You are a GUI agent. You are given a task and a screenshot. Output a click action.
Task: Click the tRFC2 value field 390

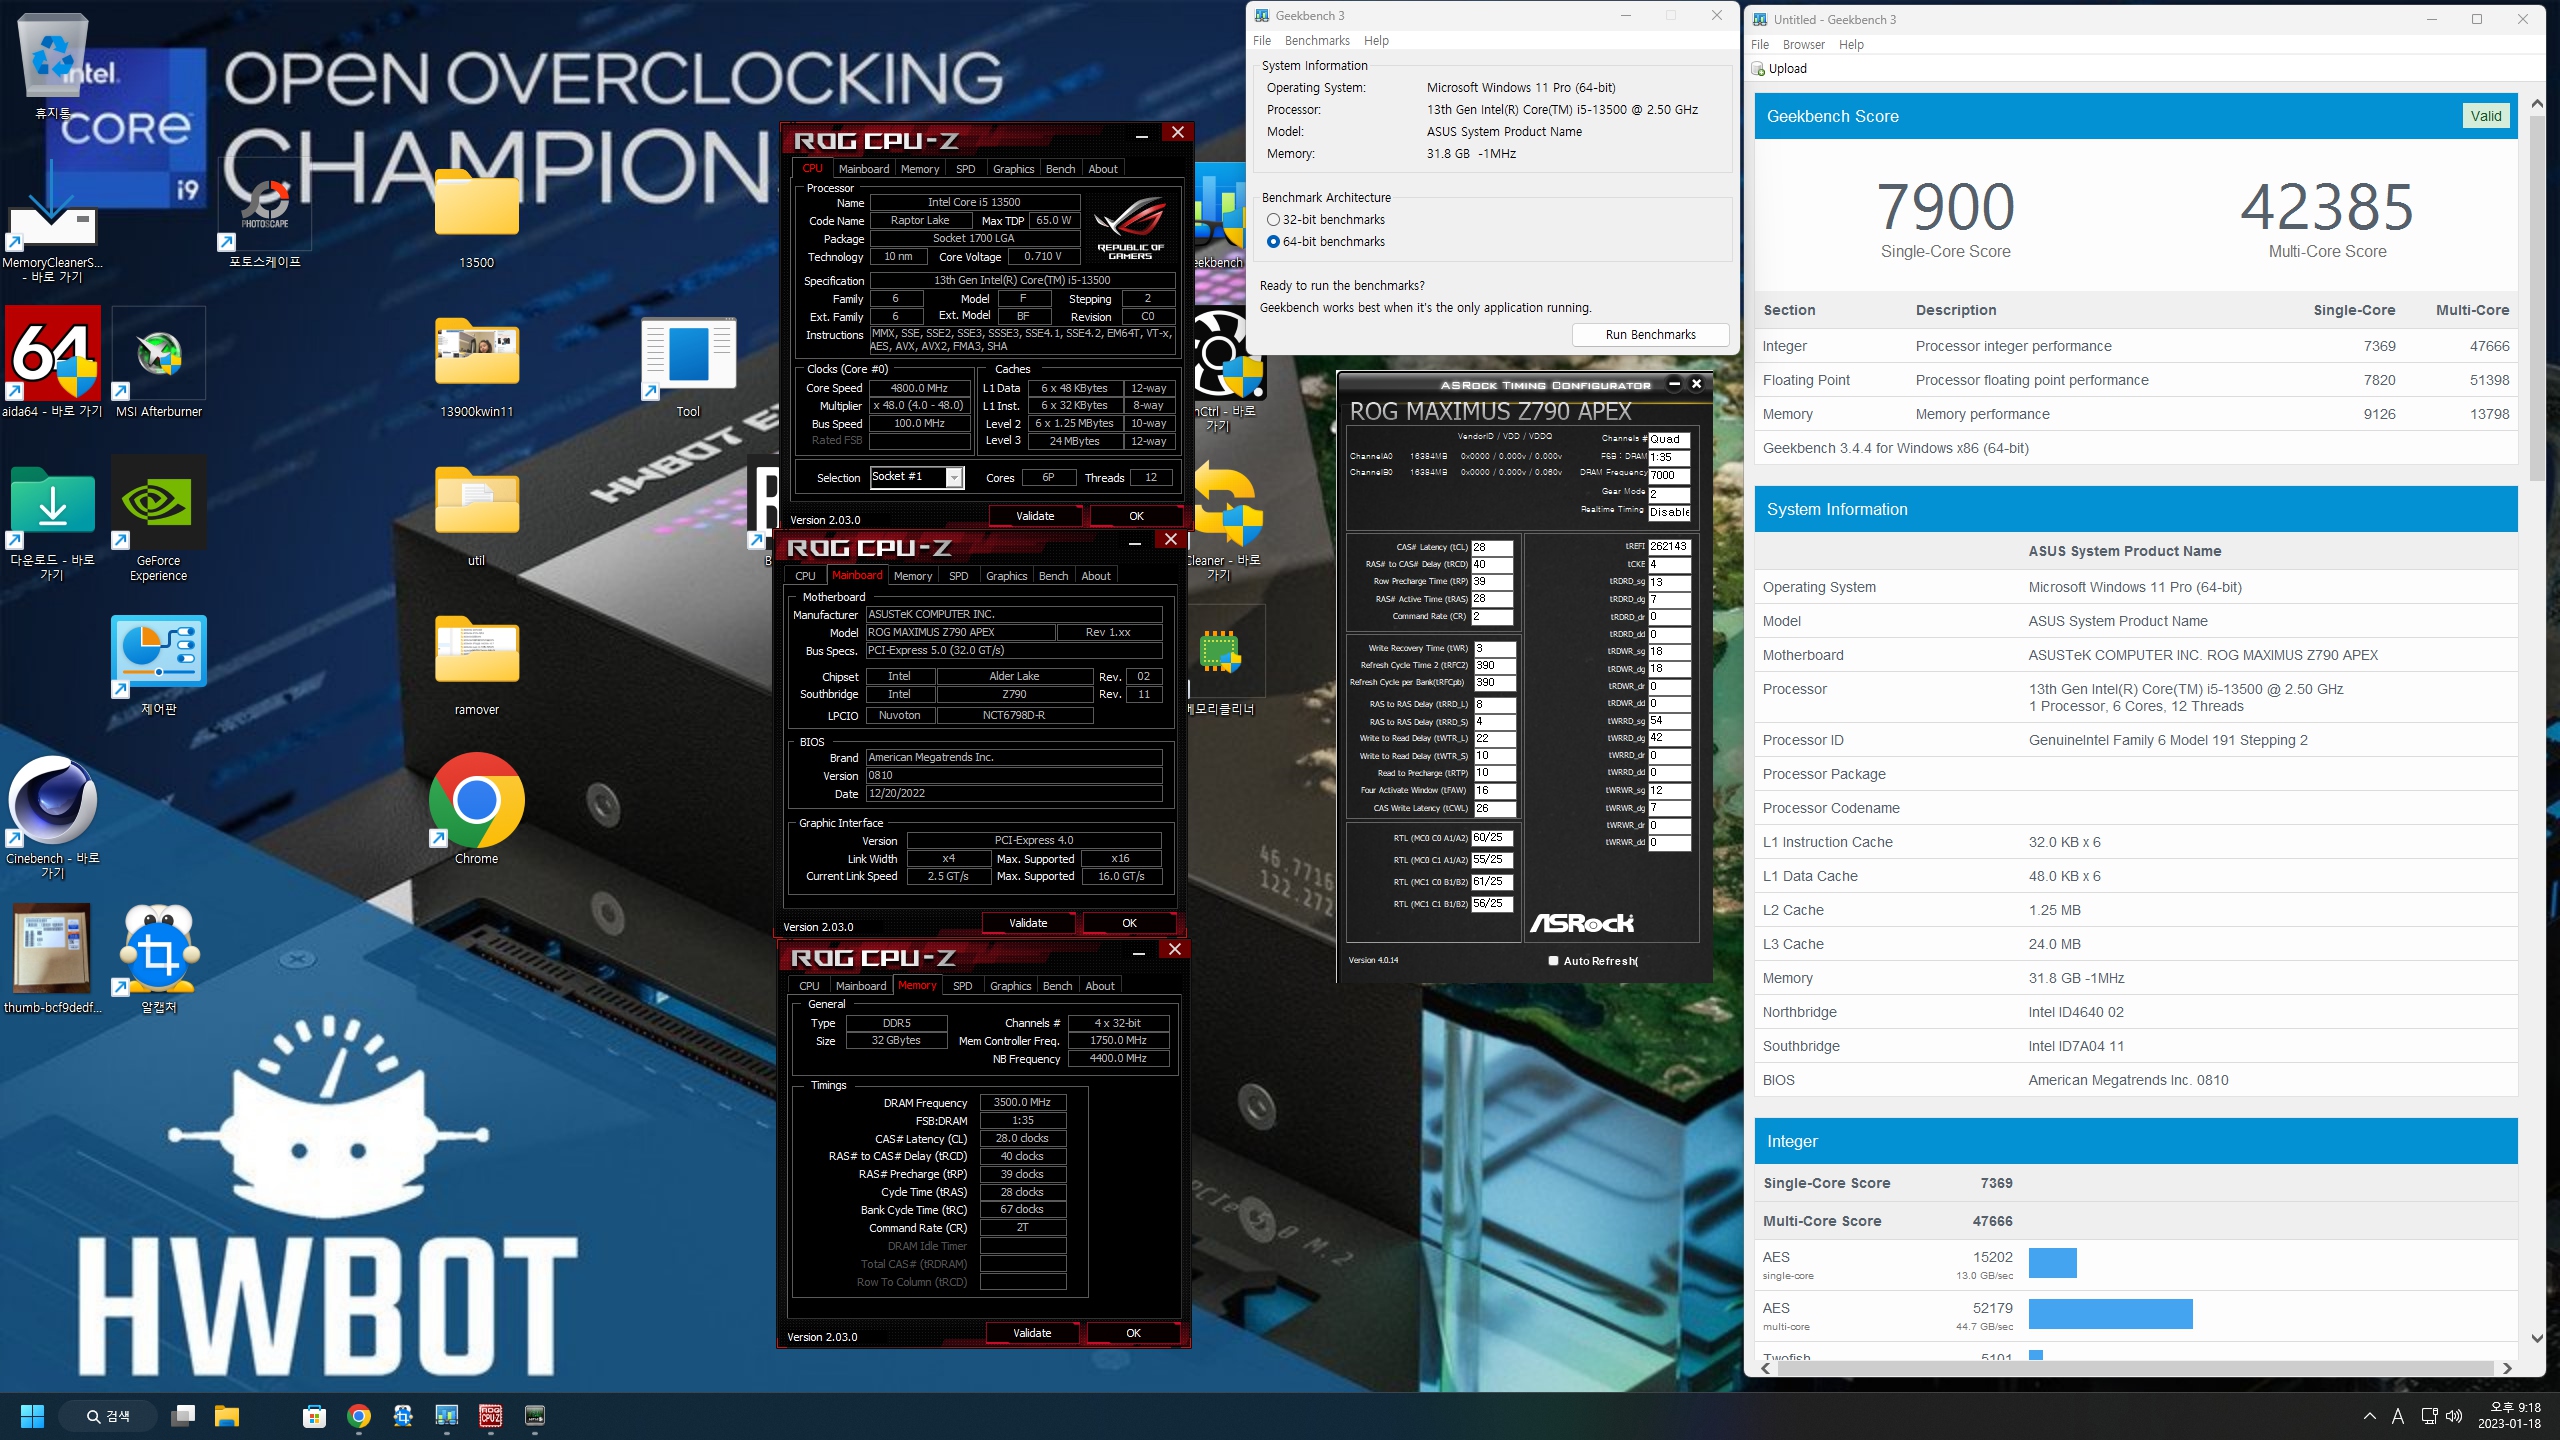(x=1494, y=665)
